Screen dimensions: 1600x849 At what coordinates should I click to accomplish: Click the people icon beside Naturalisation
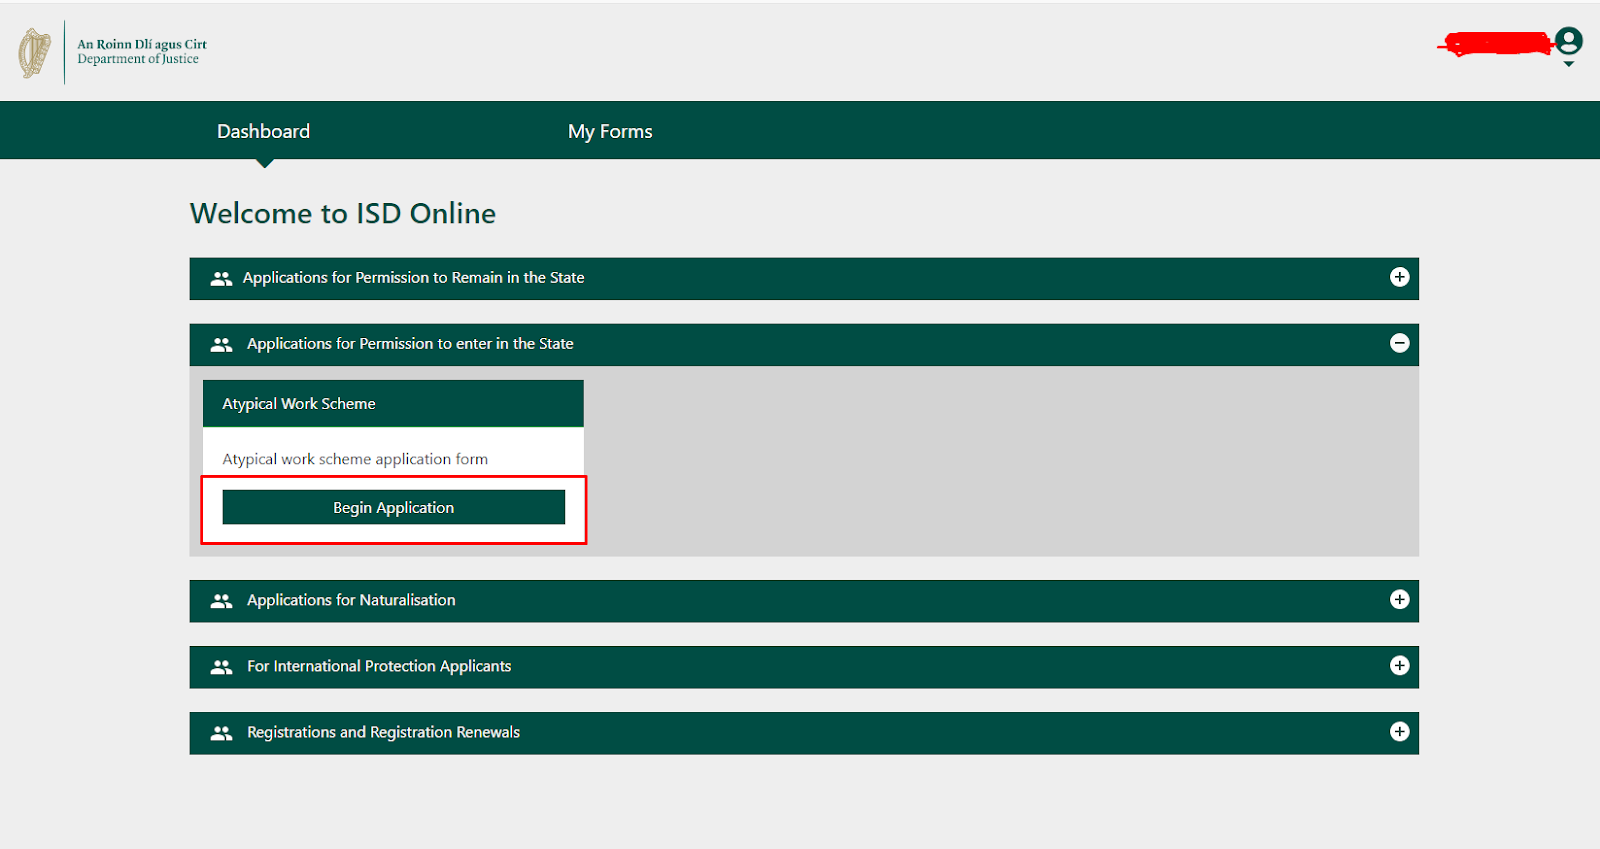(x=221, y=601)
